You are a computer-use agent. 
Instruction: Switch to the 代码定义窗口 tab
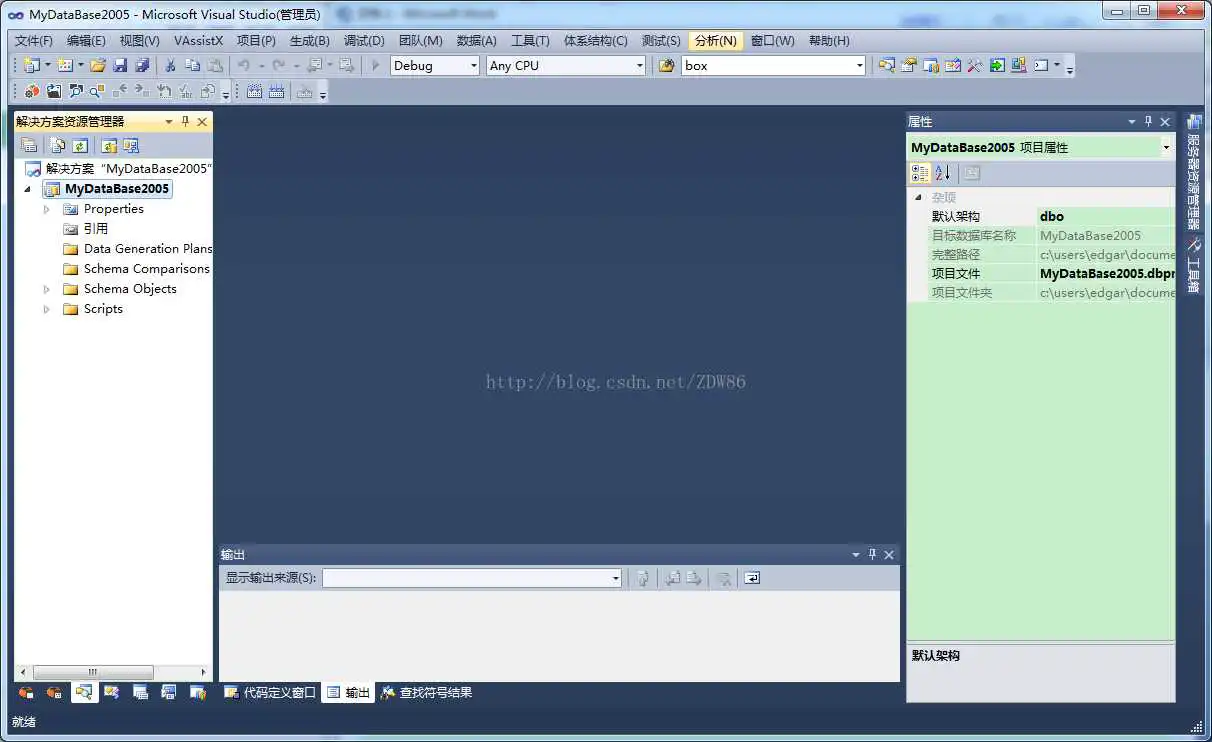[270, 692]
